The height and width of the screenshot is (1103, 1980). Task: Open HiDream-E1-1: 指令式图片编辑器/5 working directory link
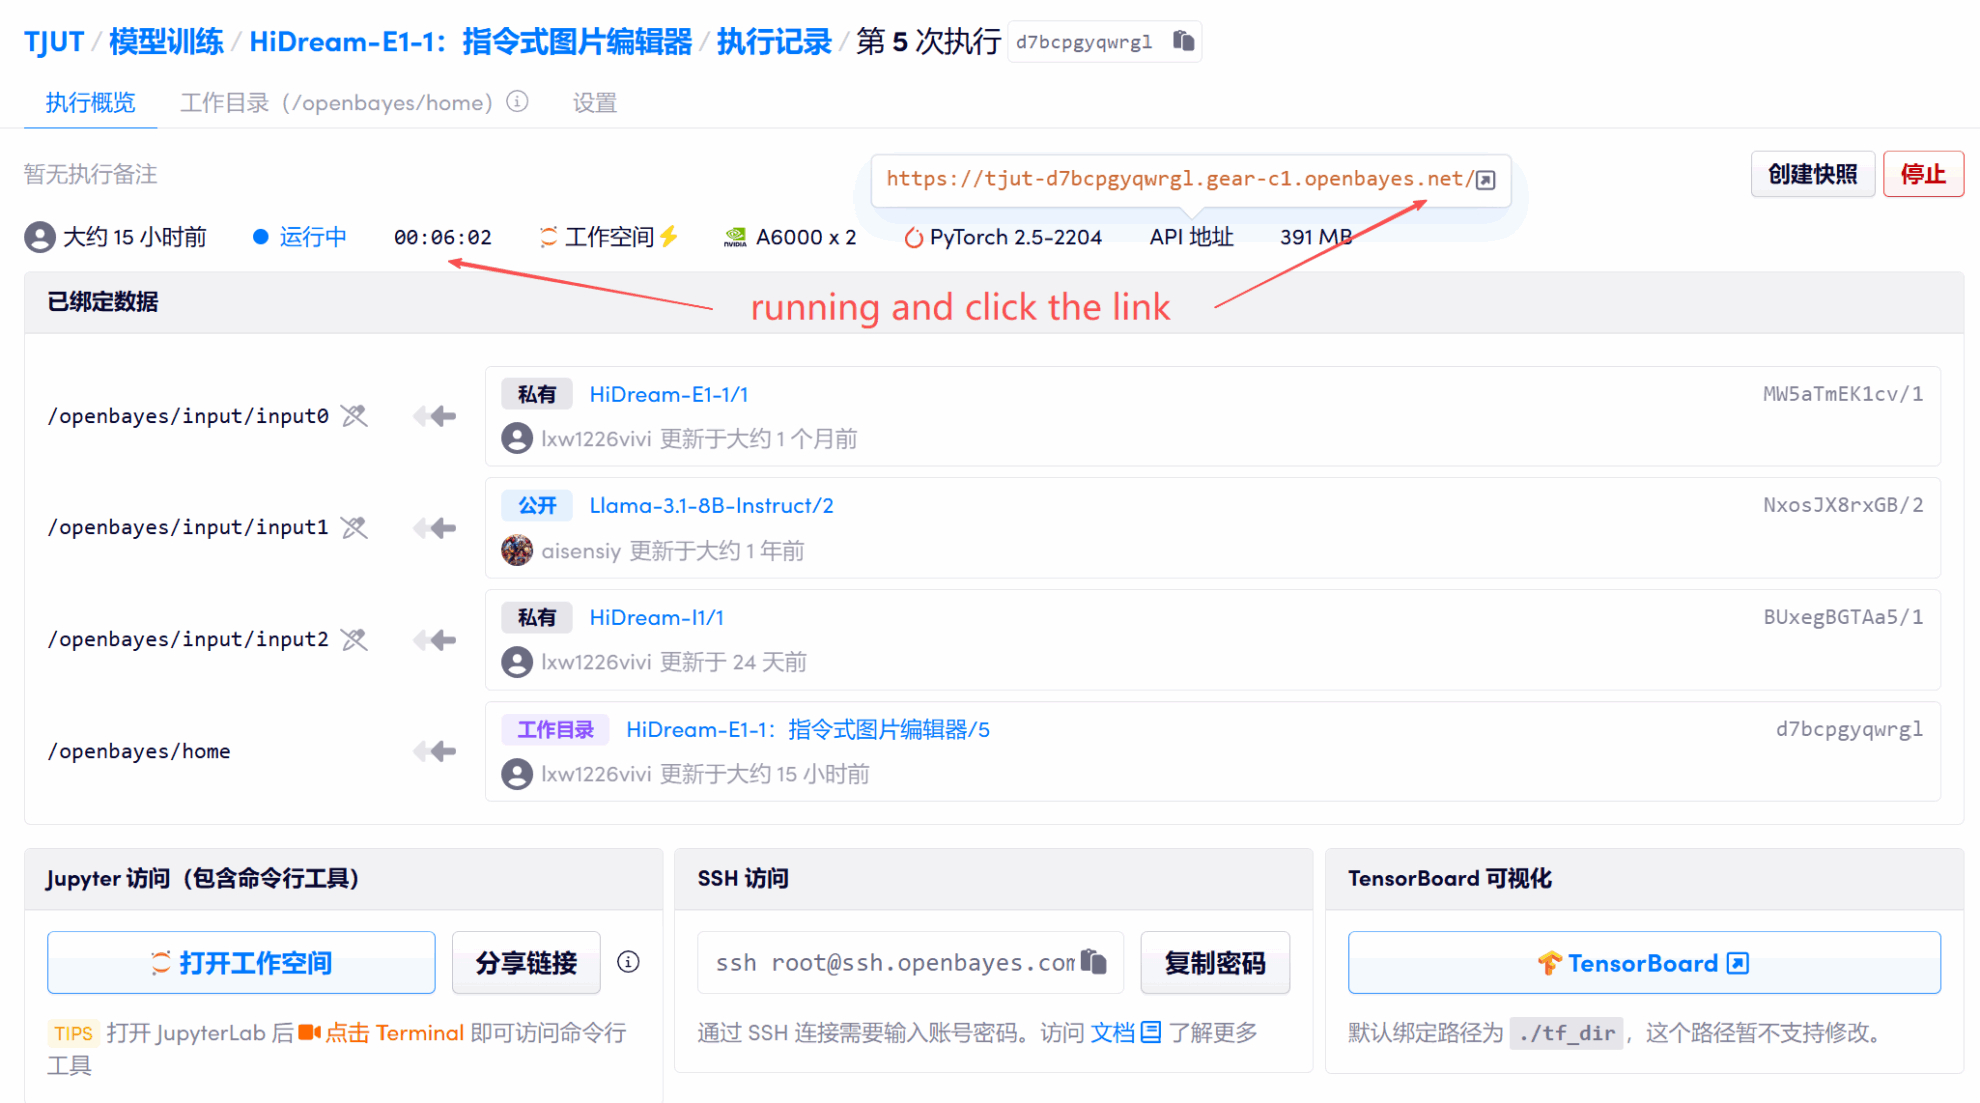click(808, 730)
